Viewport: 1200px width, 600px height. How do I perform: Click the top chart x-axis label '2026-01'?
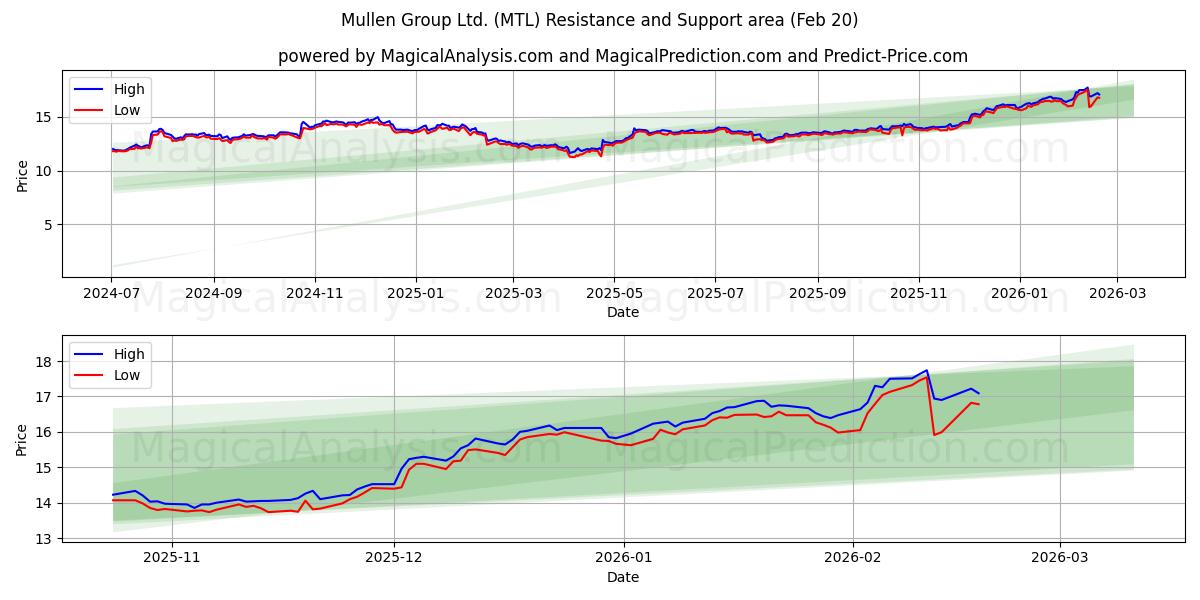click(x=1020, y=295)
